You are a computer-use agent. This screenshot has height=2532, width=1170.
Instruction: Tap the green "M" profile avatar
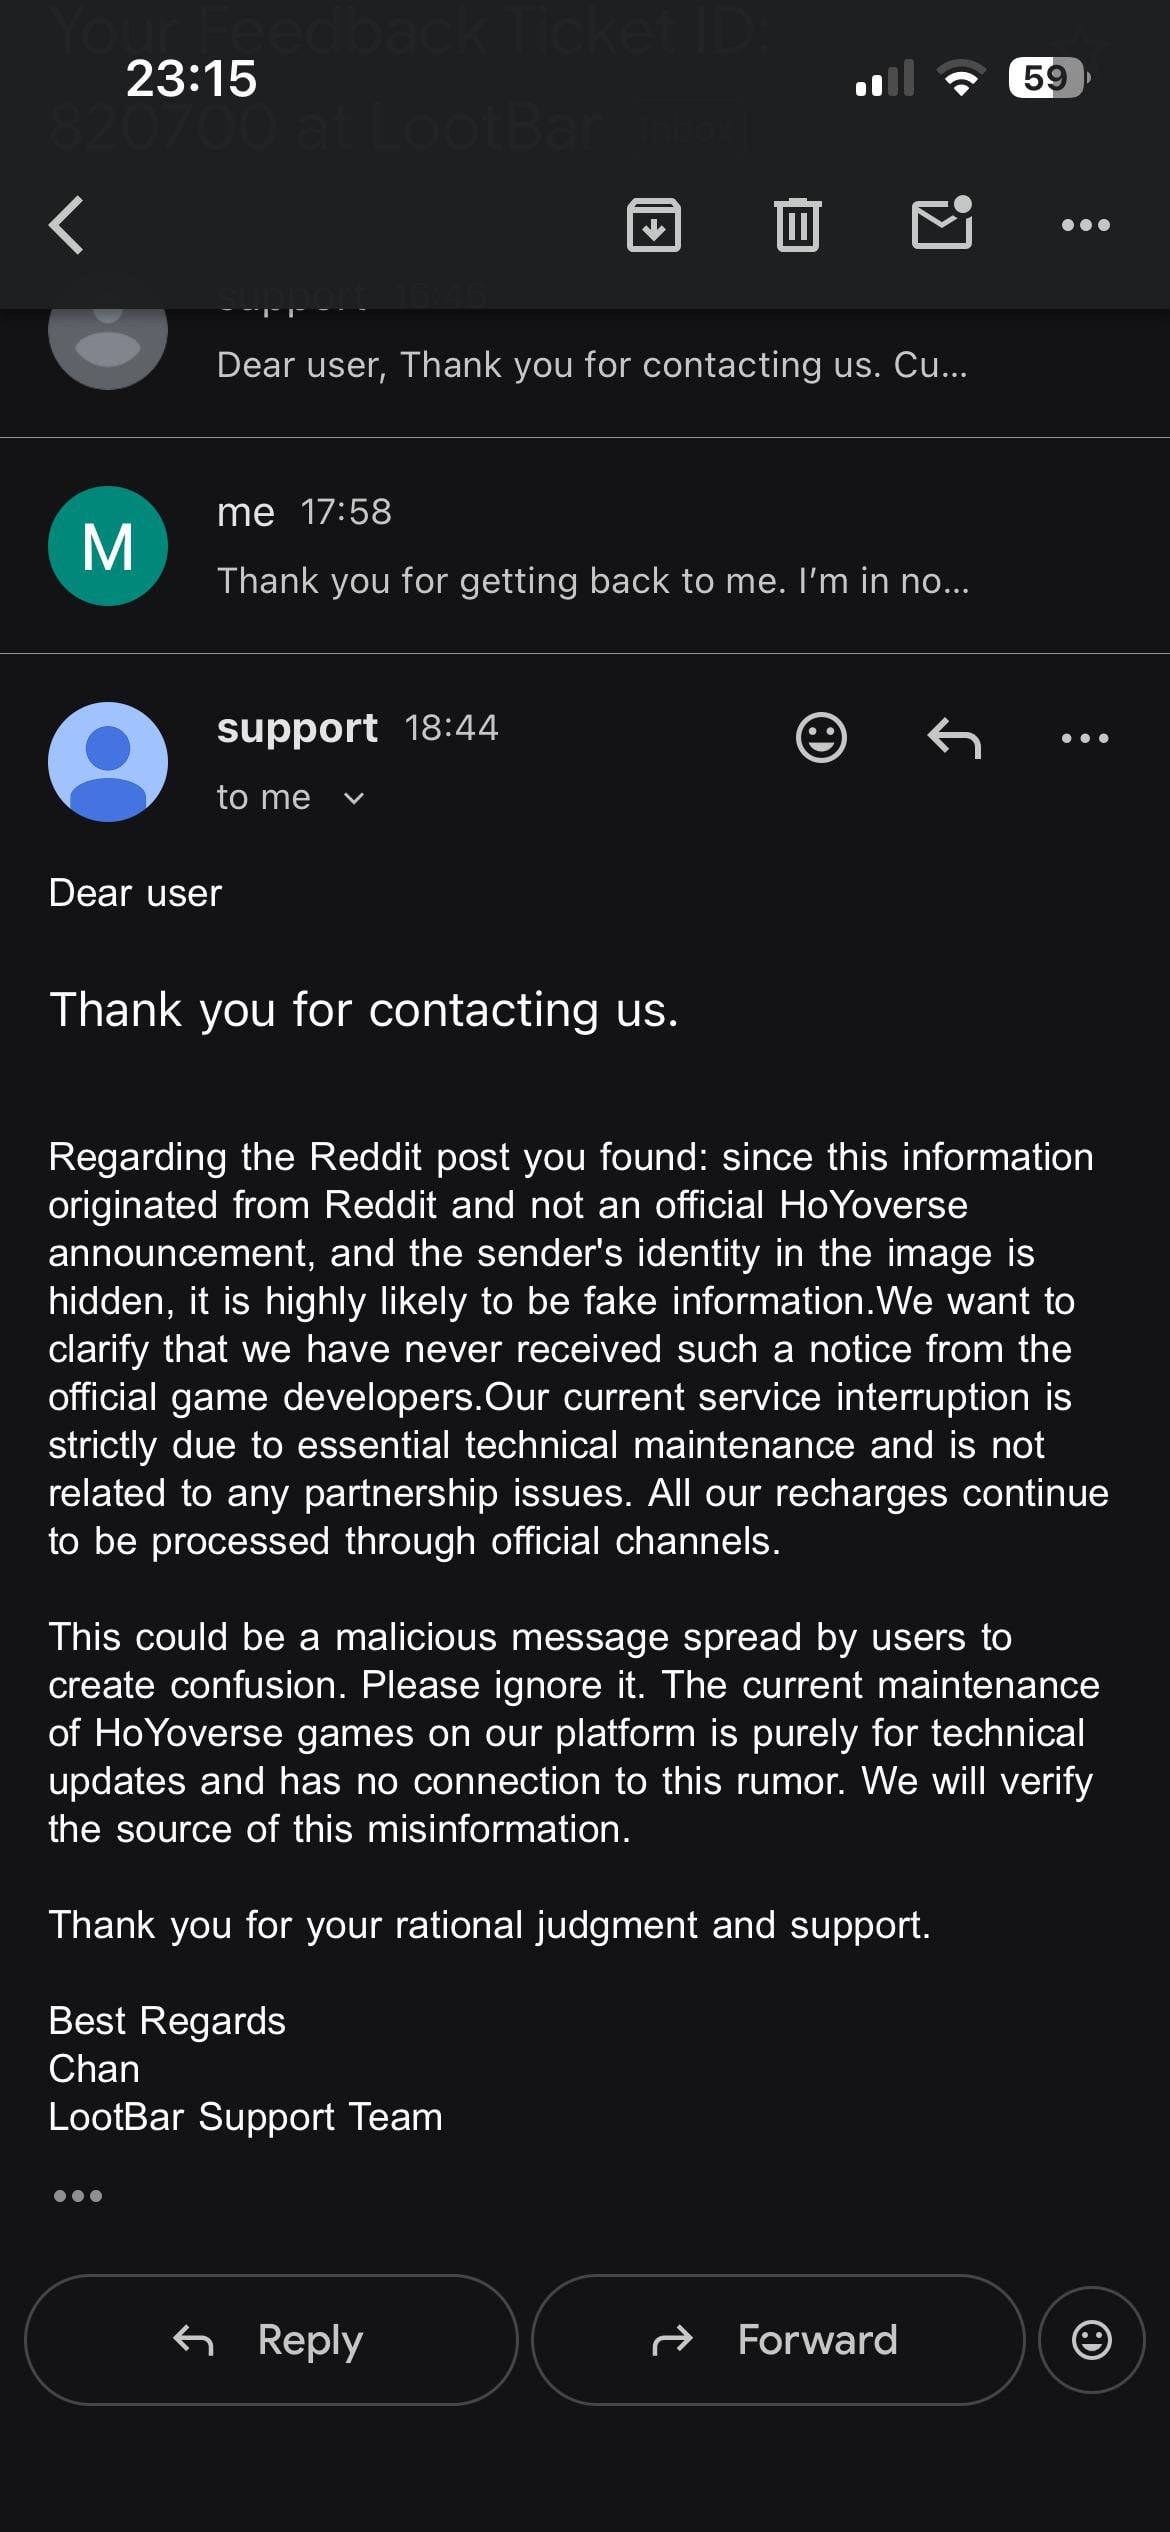pyautogui.click(x=108, y=546)
